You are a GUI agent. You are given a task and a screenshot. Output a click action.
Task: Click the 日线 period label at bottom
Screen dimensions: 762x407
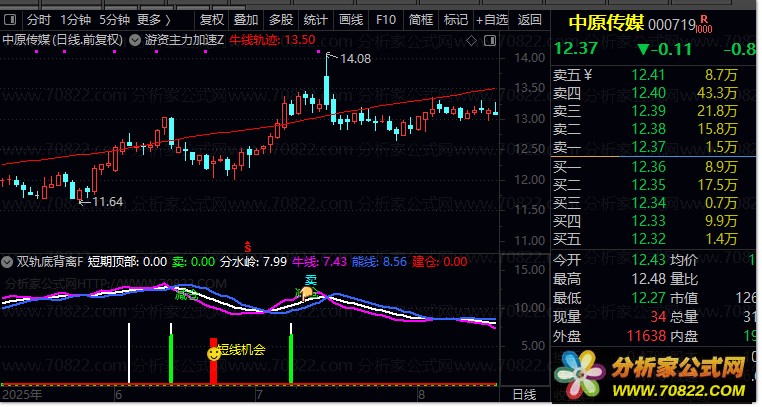tap(524, 395)
